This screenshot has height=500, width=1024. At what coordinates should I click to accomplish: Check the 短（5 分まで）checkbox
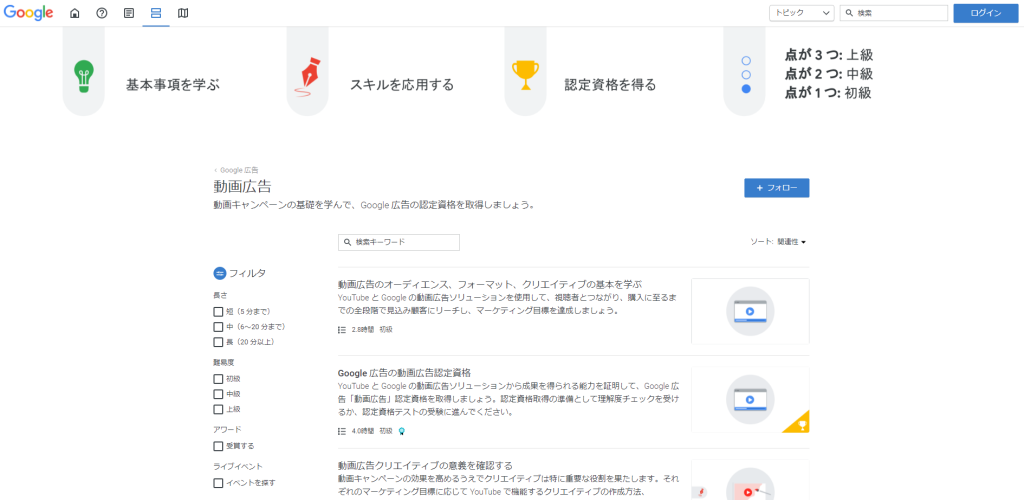pos(218,311)
